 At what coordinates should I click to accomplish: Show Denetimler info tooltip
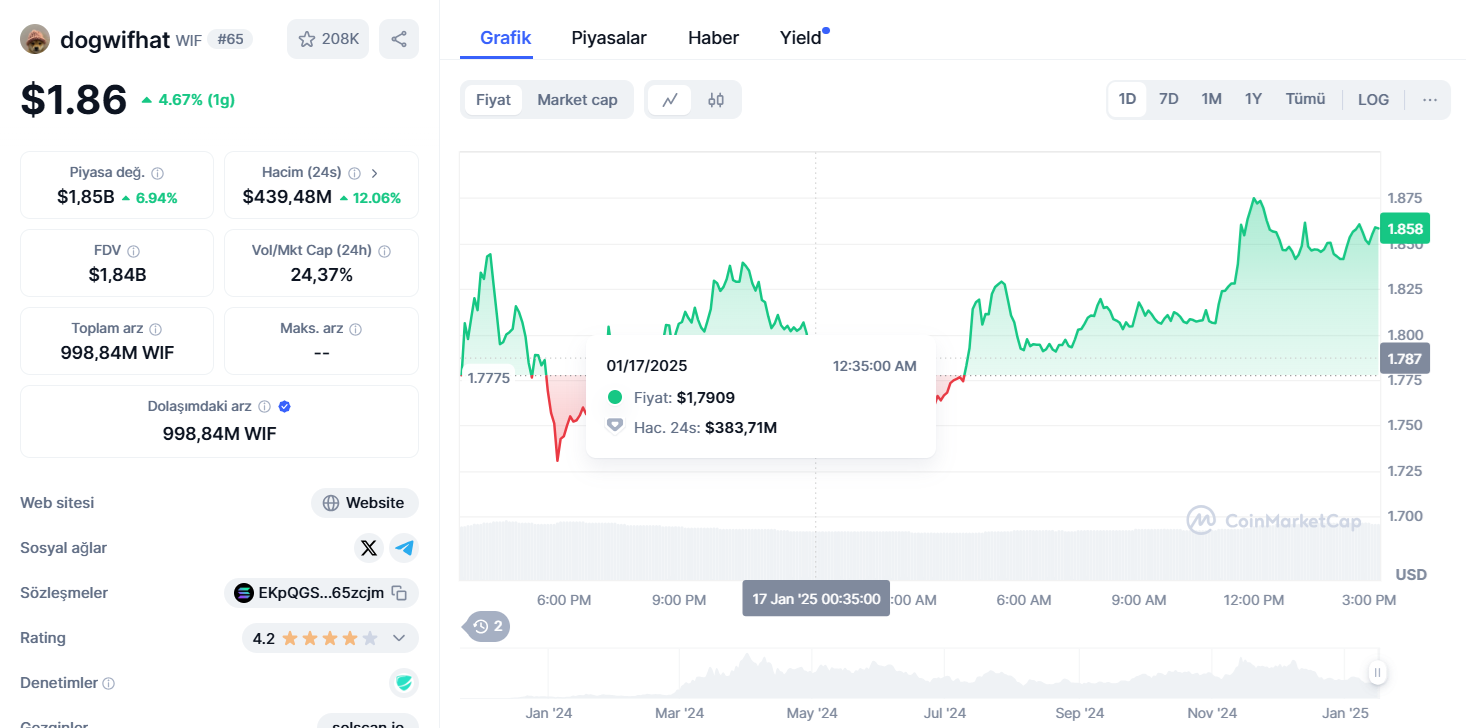(x=109, y=684)
